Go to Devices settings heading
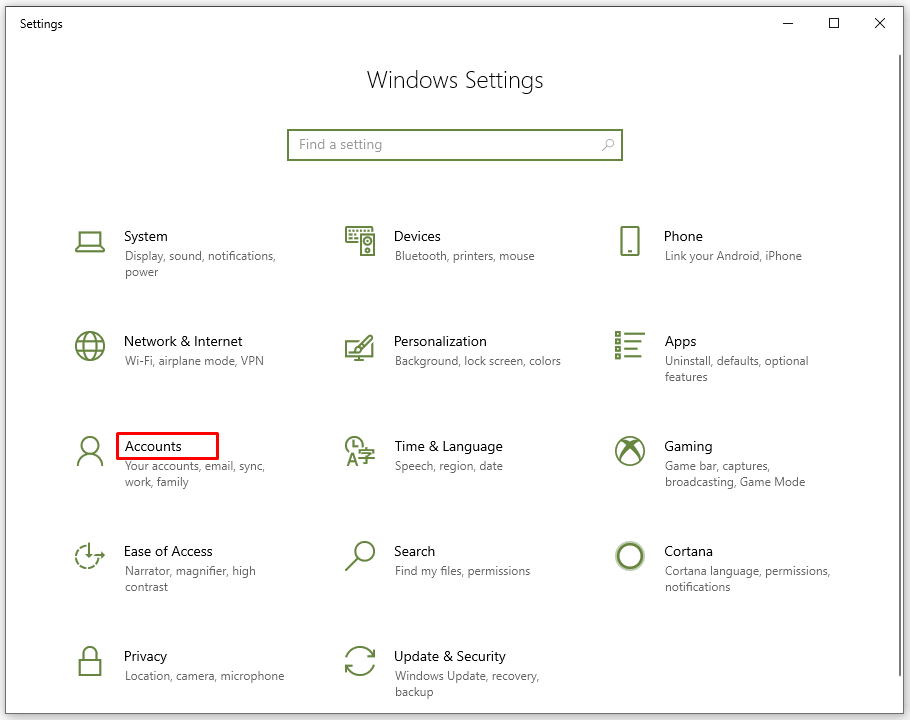The width and height of the screenshot is (910, 720). 417,236
